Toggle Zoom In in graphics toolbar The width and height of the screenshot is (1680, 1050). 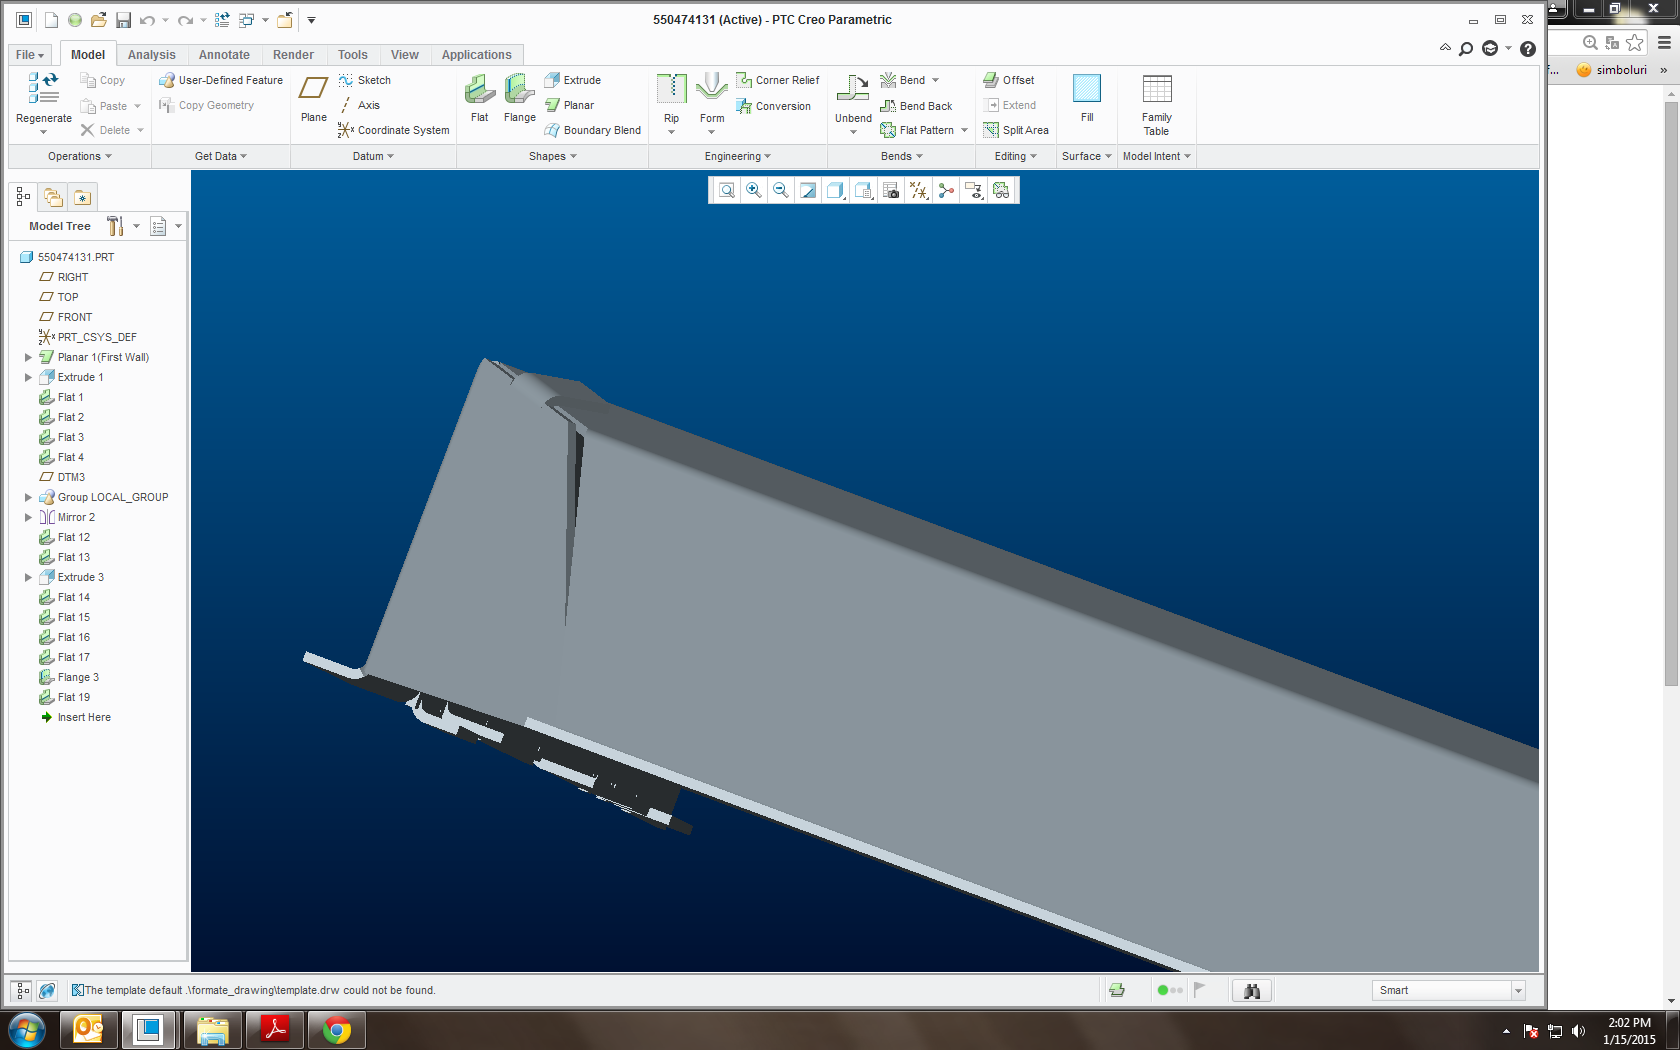click(x=754, y=190)
